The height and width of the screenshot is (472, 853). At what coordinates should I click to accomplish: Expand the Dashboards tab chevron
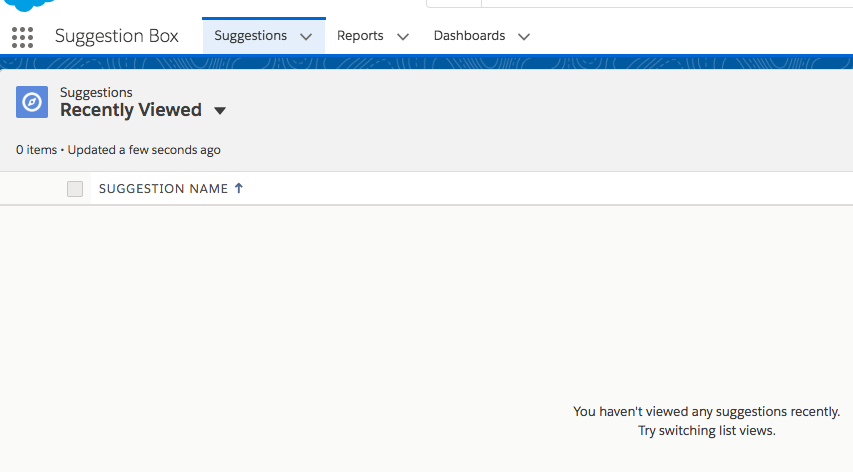coord(523,37)
